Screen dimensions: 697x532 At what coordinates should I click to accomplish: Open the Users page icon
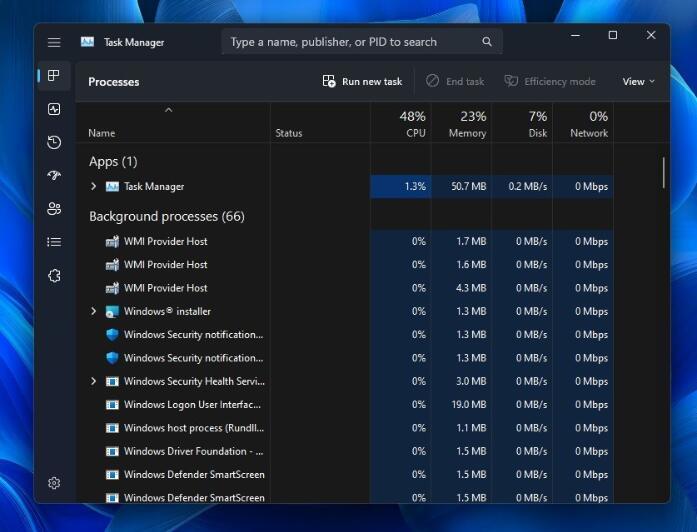pos(54,209)
